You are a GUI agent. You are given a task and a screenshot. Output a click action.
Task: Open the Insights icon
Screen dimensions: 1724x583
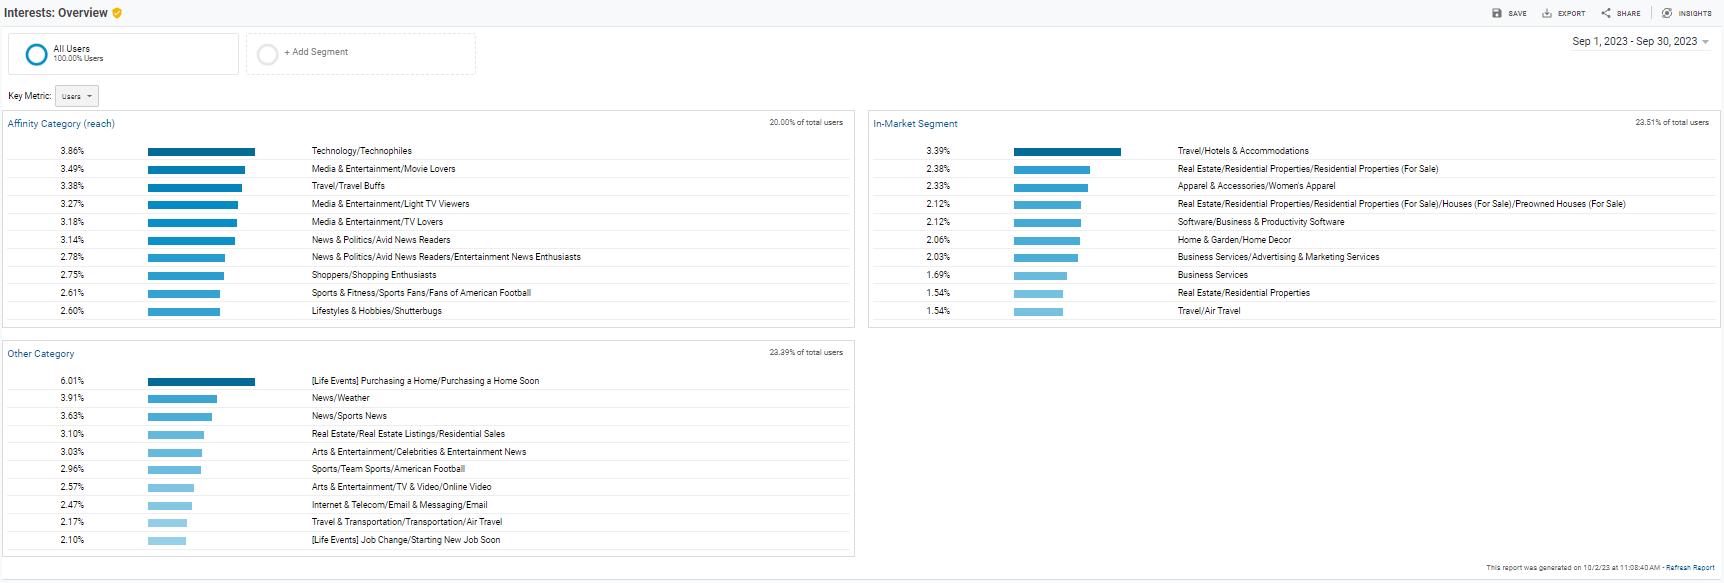coord(1667,13)
